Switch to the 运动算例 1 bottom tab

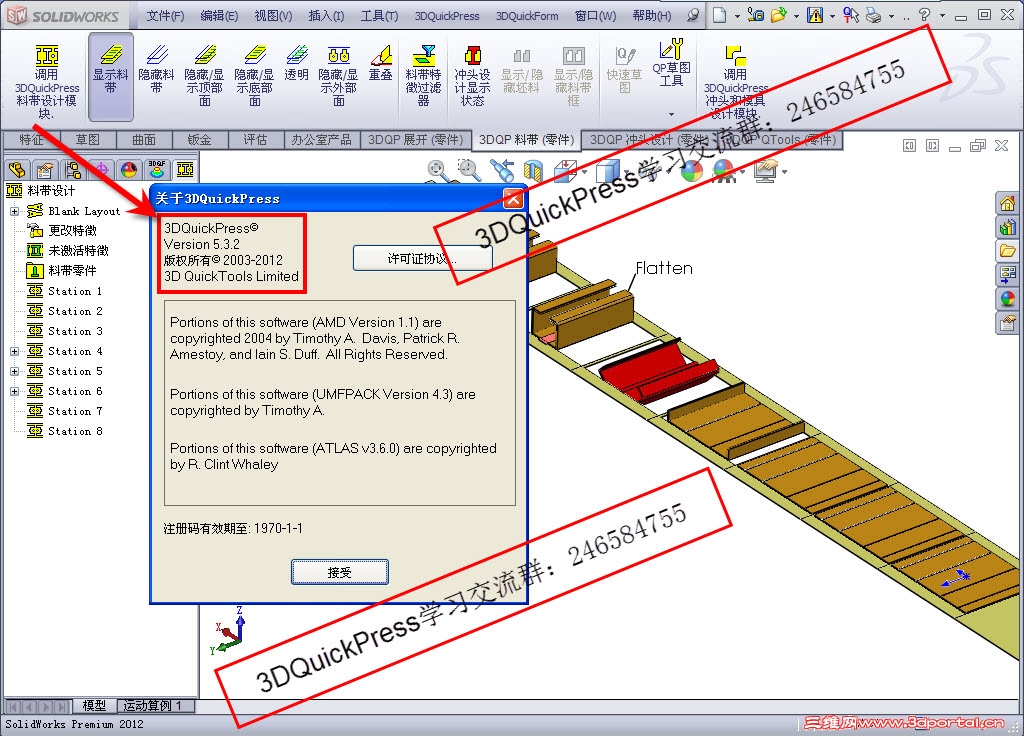coord(153,706)
